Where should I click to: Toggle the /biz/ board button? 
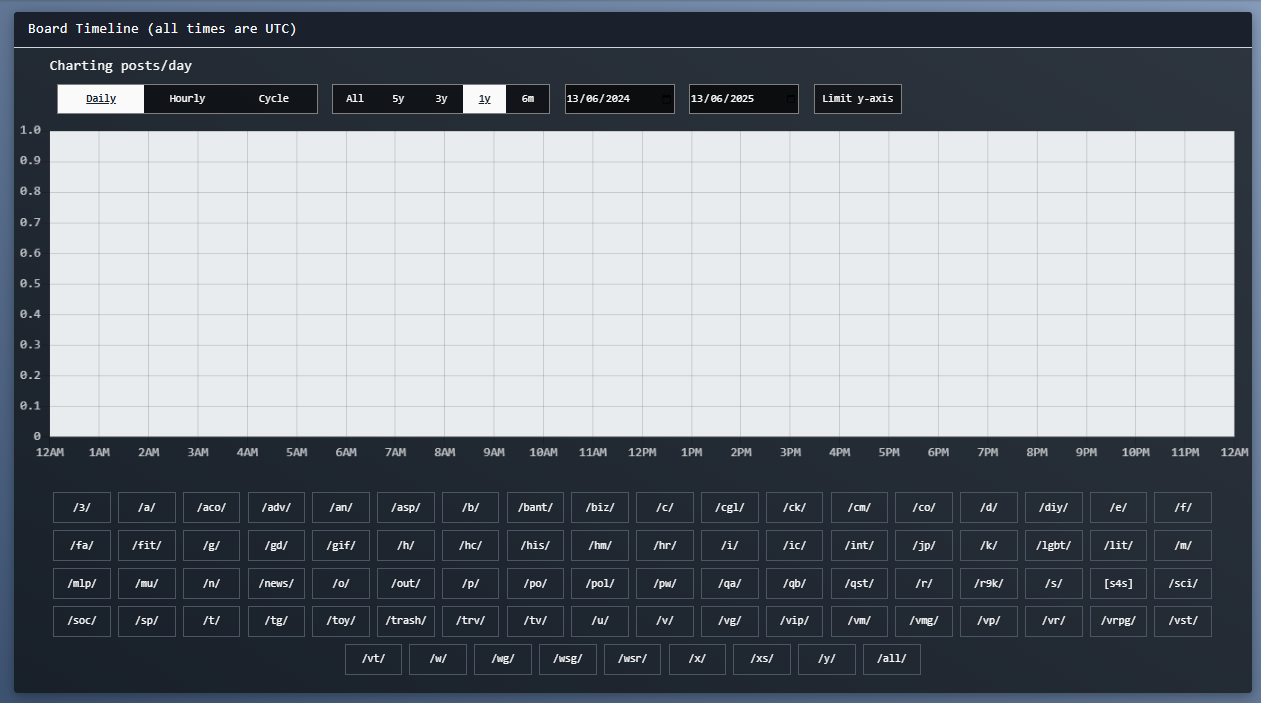click(x=600, y=508)
